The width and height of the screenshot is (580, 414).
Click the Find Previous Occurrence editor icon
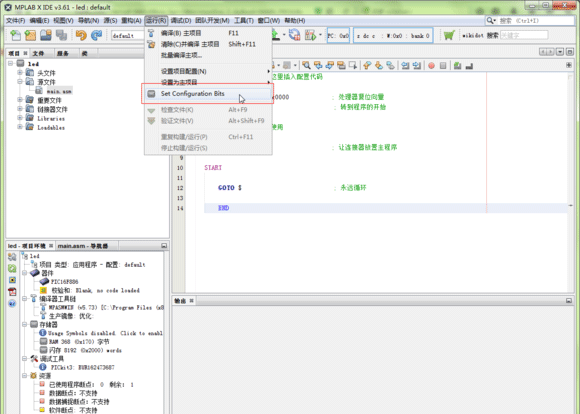tap(318, 65)
